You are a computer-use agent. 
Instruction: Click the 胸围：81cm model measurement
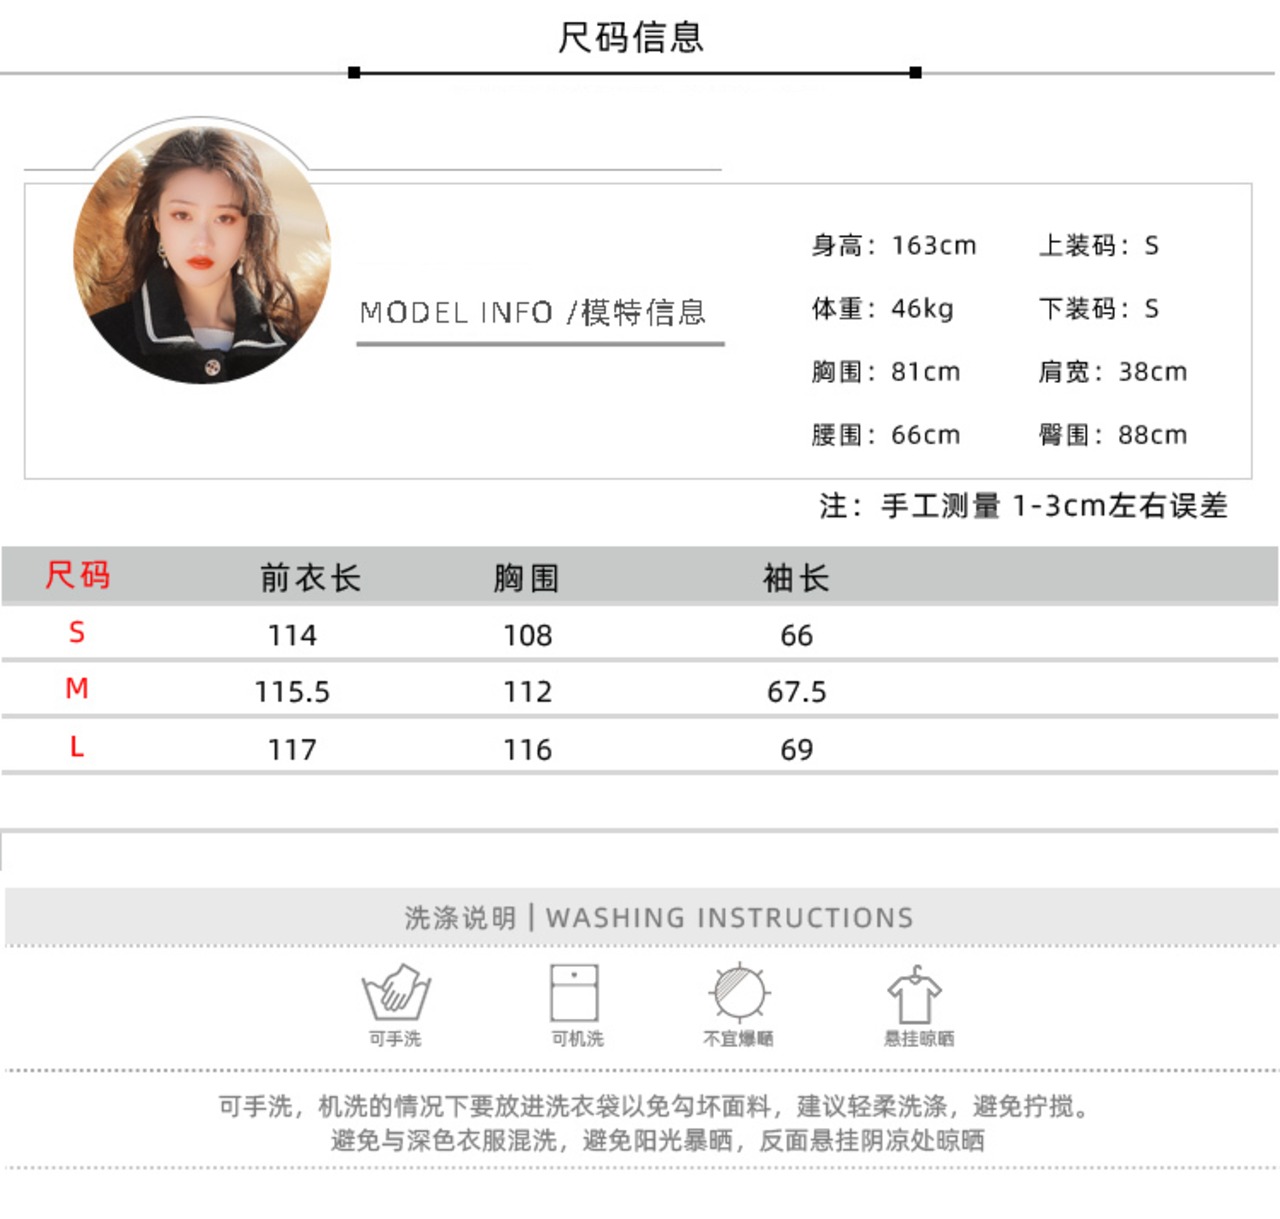coord(886,372)
